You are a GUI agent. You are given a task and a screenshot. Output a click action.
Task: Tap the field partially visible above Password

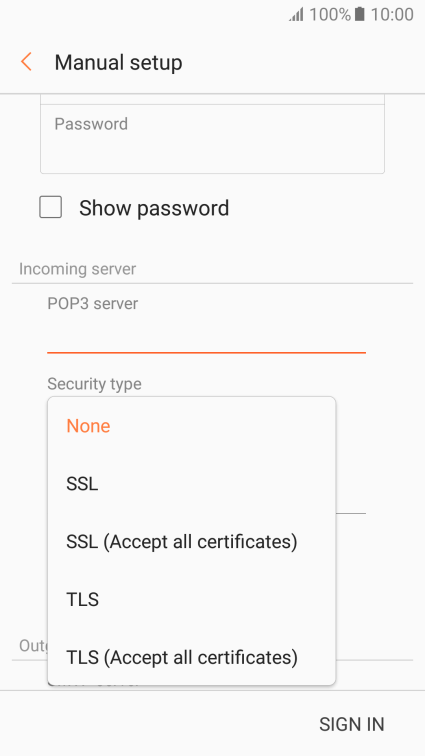click(212, 99)
